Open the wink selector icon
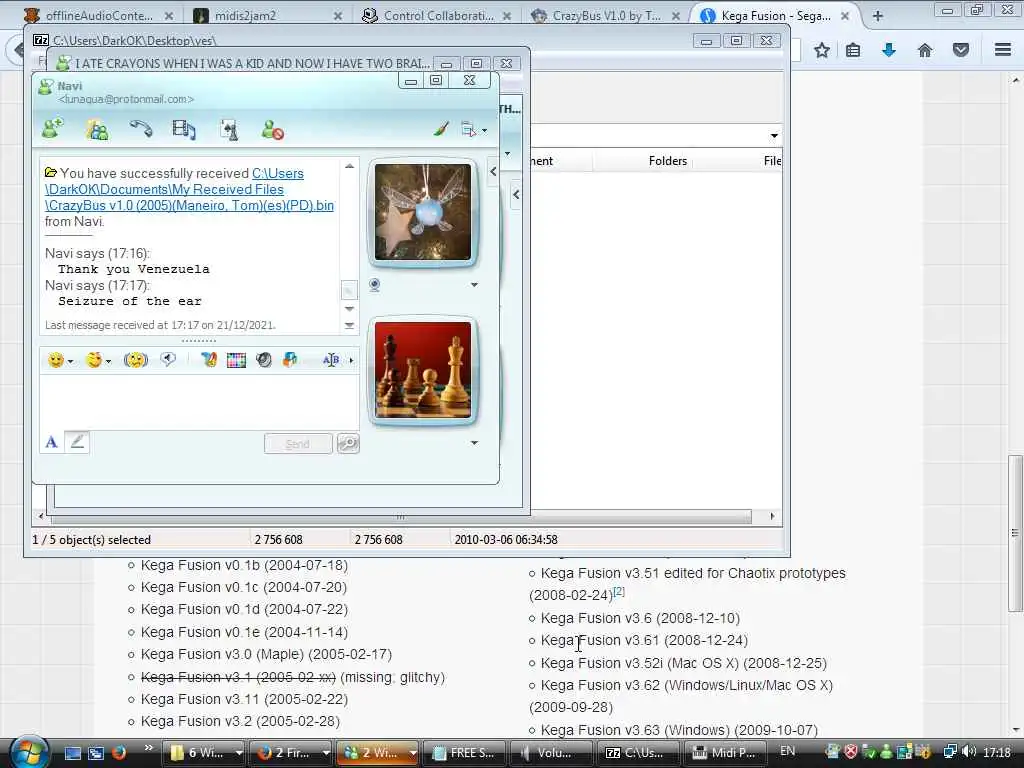Screen dimensions: 1024x768 98,360
